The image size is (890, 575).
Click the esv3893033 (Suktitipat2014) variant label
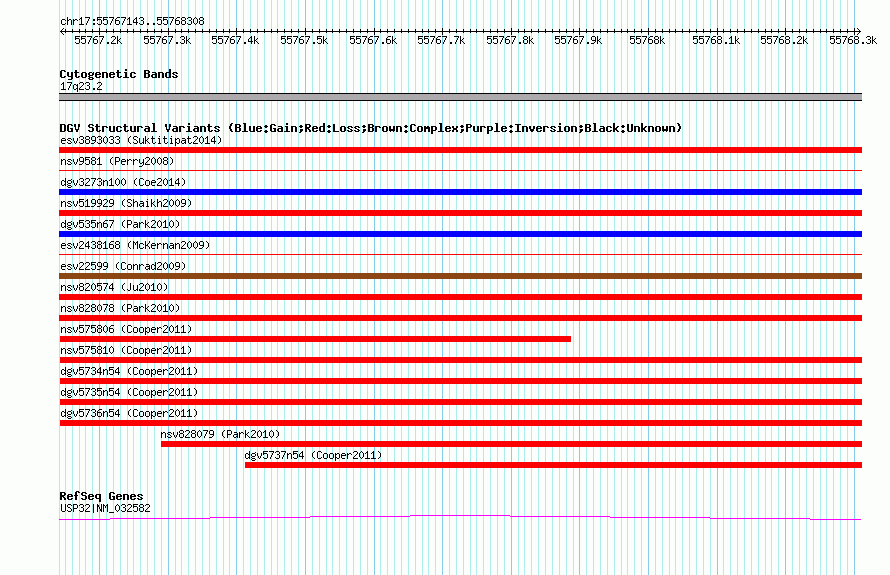pyautogui.click(x=141, y=140)
